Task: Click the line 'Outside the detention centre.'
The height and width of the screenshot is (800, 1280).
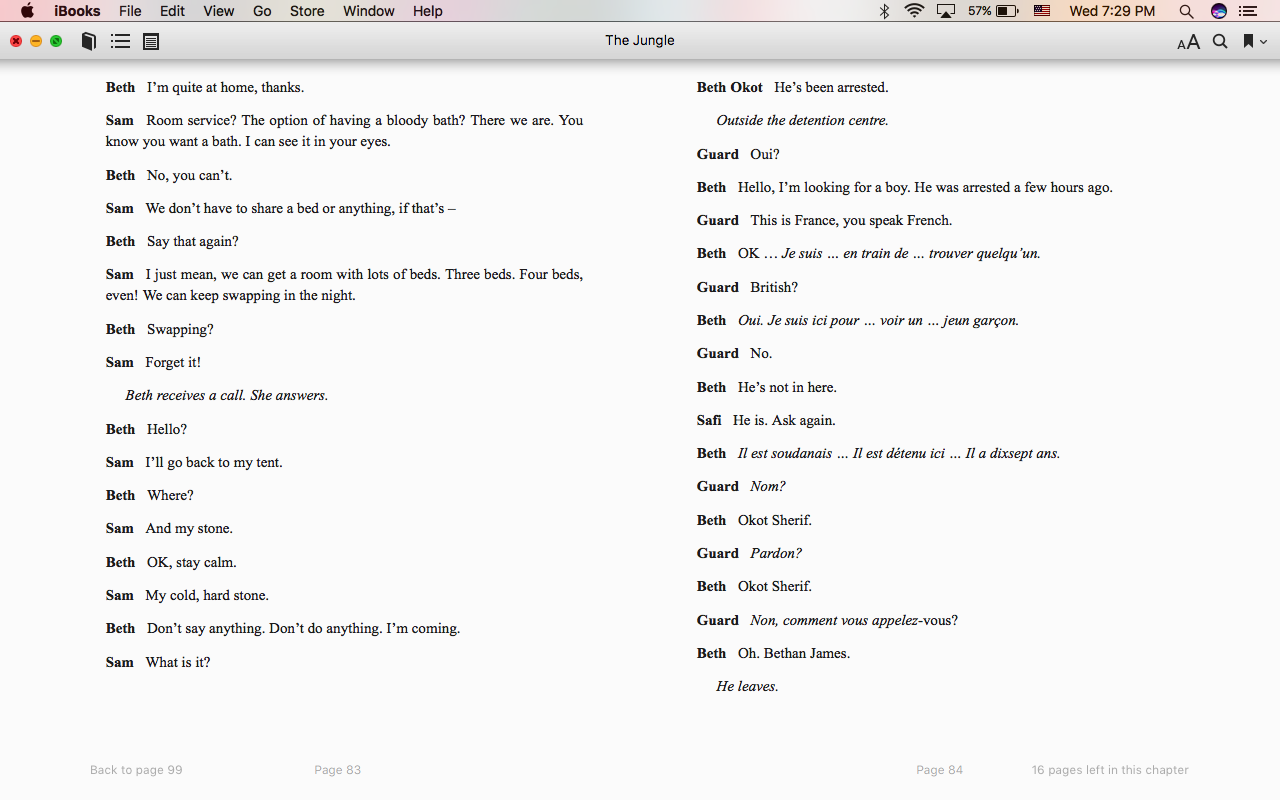Action: point(802,121)
